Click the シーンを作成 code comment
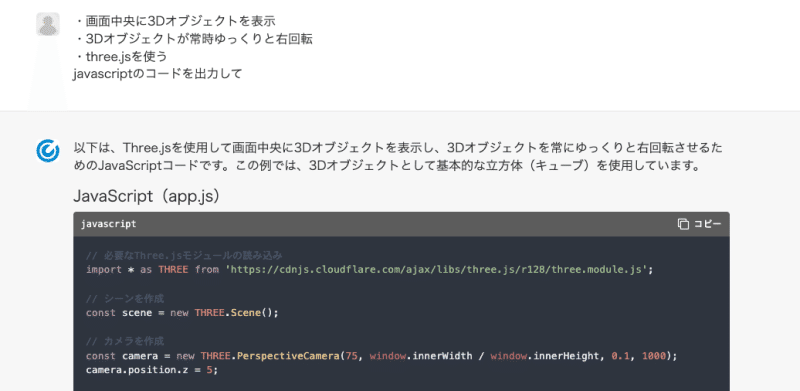The height and width of the screenshot is (391, 800). (x=125, y=298)
